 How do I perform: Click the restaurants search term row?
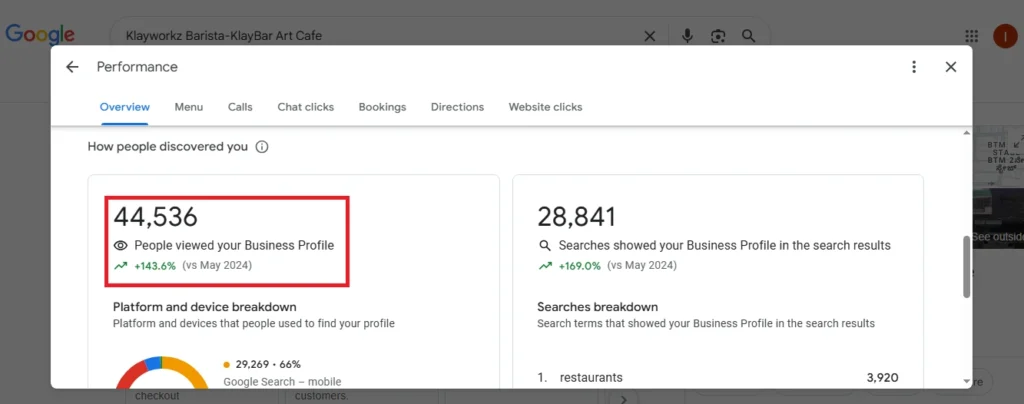718,377
